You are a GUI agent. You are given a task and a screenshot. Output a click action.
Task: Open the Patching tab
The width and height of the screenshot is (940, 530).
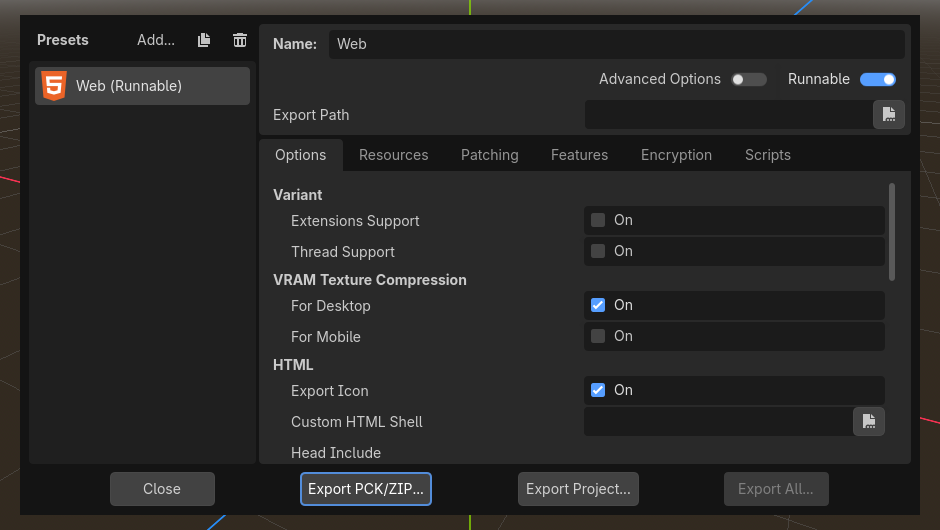click(490, 155)
